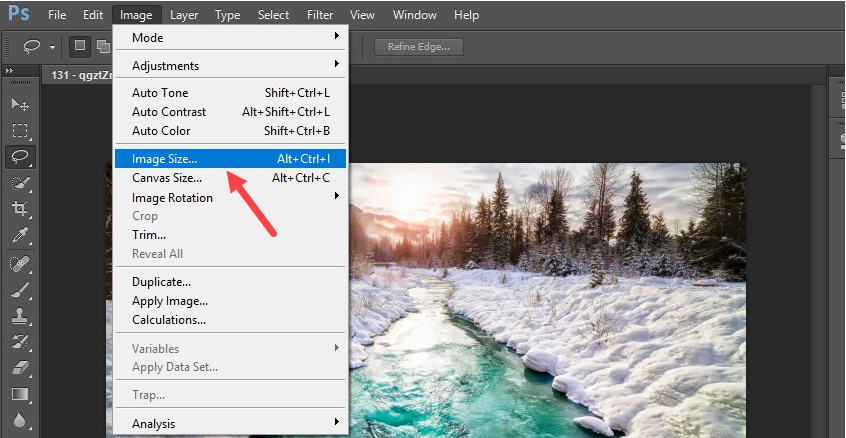Expand the collapsed tools panel double-arrow

coord(8,71)
